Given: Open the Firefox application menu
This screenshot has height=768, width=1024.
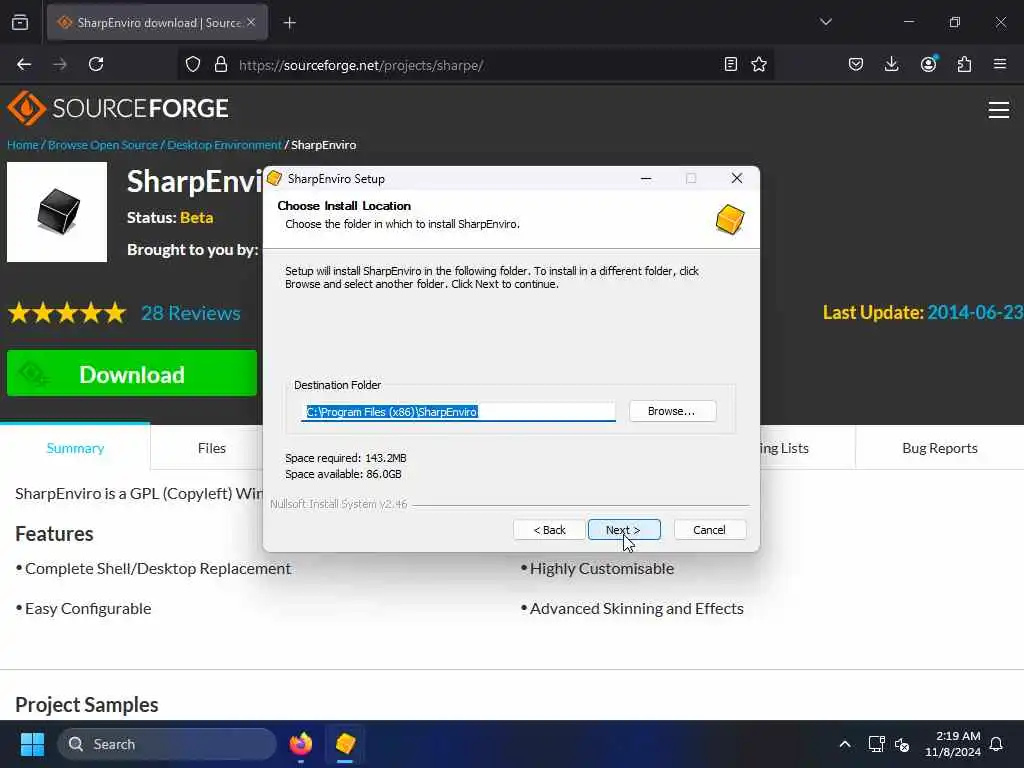Looking at the screenshot, I should [x=1000, y=64].
